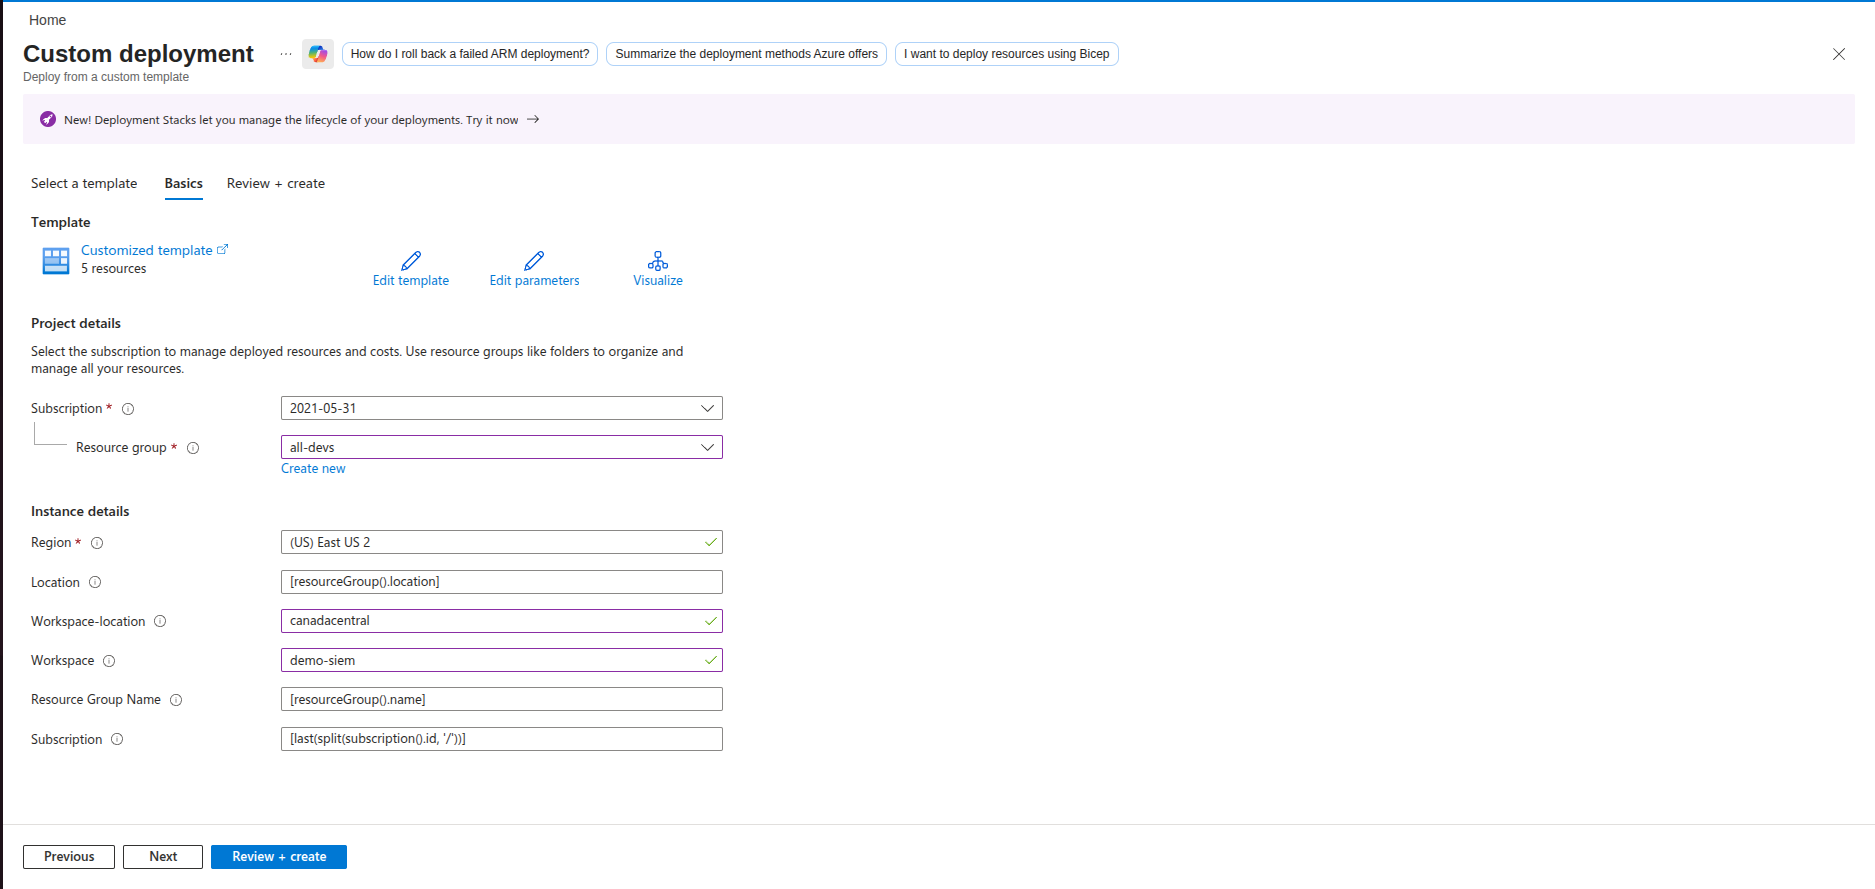
Task: Switch to the Review + create tab
Action: pyautogui.click(x=276, y=184)
